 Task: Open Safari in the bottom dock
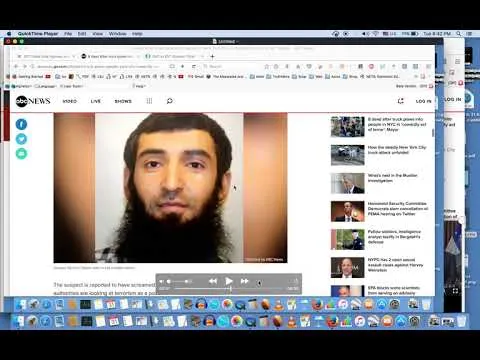click(46, 321)
